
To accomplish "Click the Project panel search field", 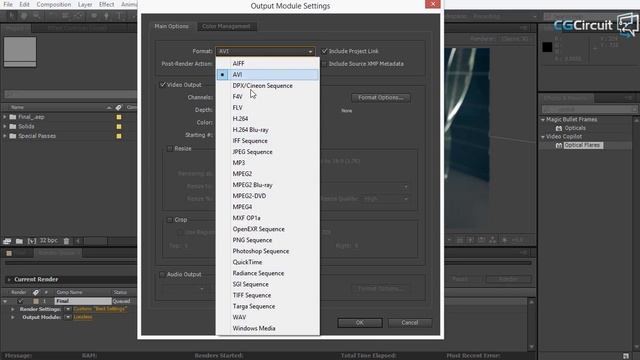I will pyautogui.click(x=70, y=94).
